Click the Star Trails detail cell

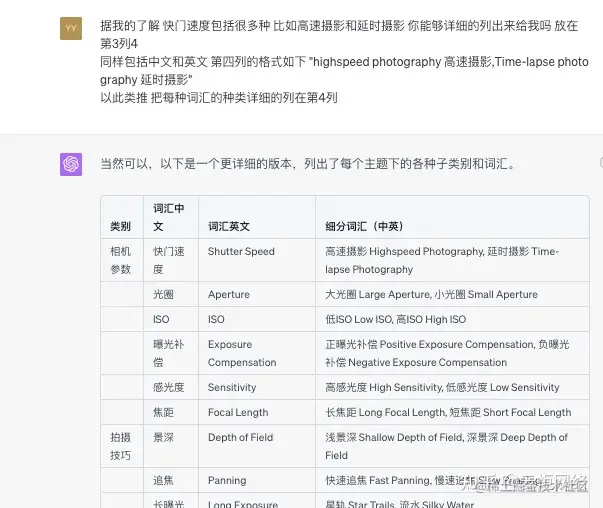pyautogui.click(x=452, y=501)
